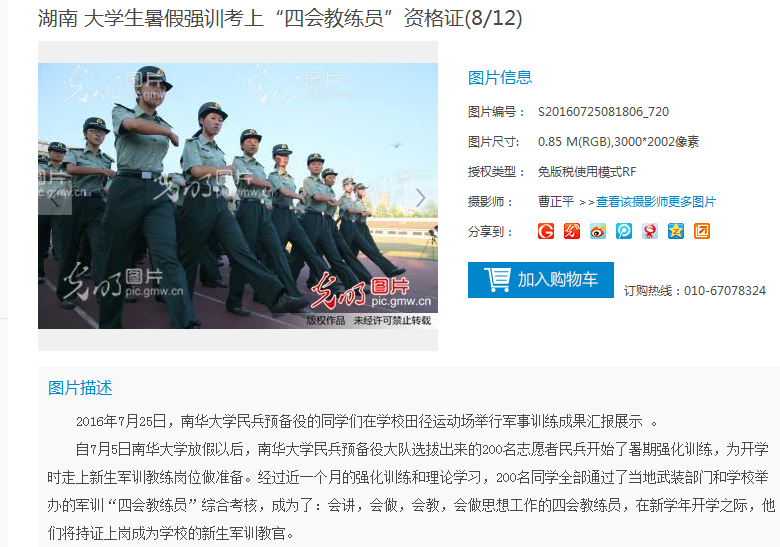Click image ID S20160725081806_720
Image resolution: width=780 pixels, height=547 pixels.
point(603,112)
